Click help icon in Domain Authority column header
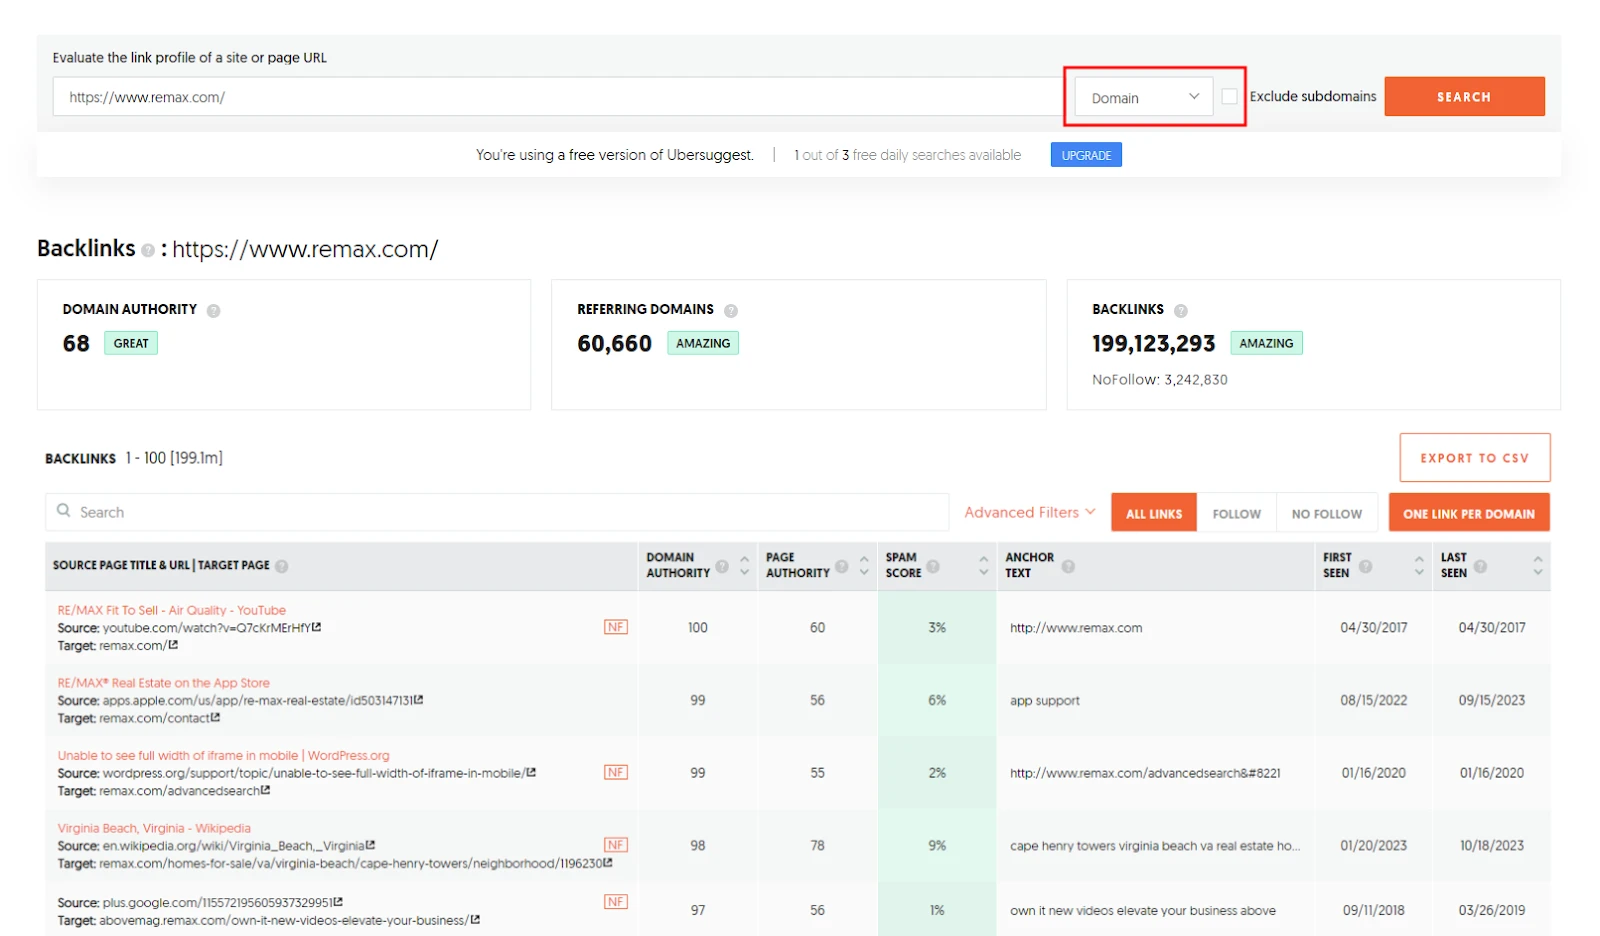The image size is (1600, 936). (722, 566)
